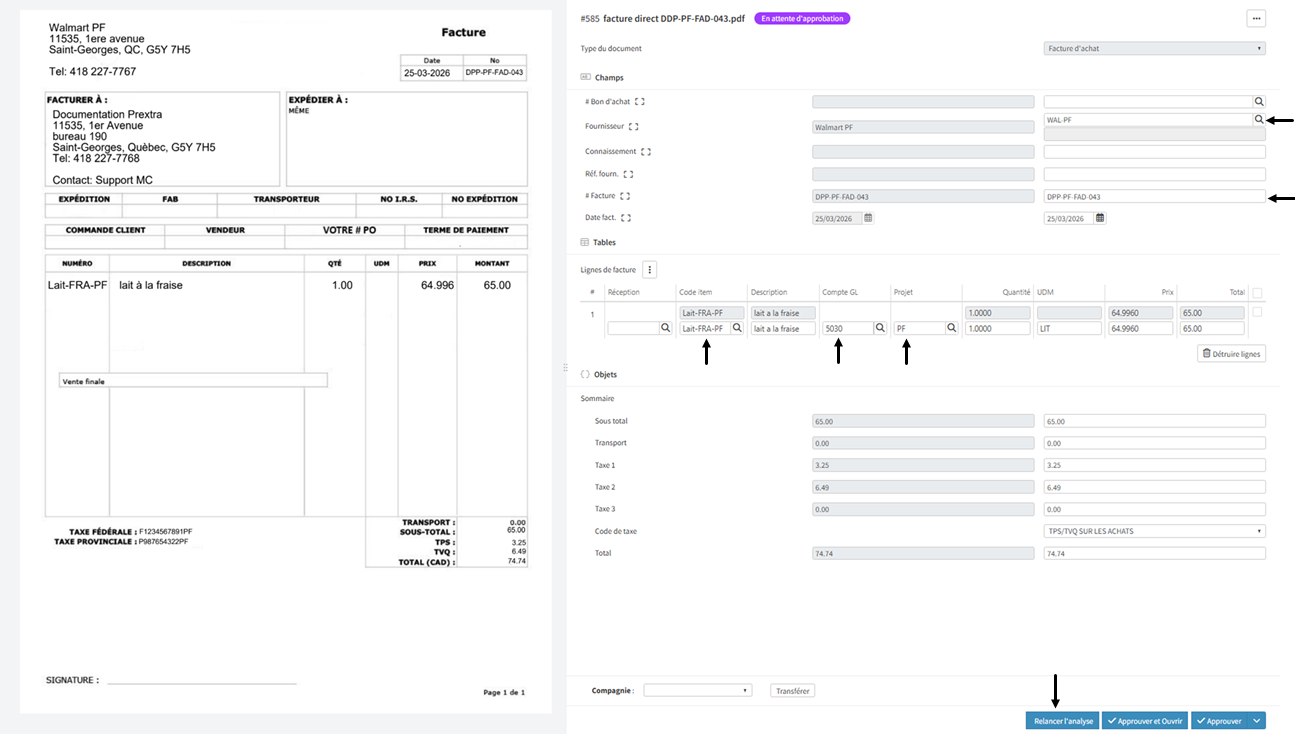
Task: Expand the Approuver split-button arrow
Action: [x=1258, y=720]
